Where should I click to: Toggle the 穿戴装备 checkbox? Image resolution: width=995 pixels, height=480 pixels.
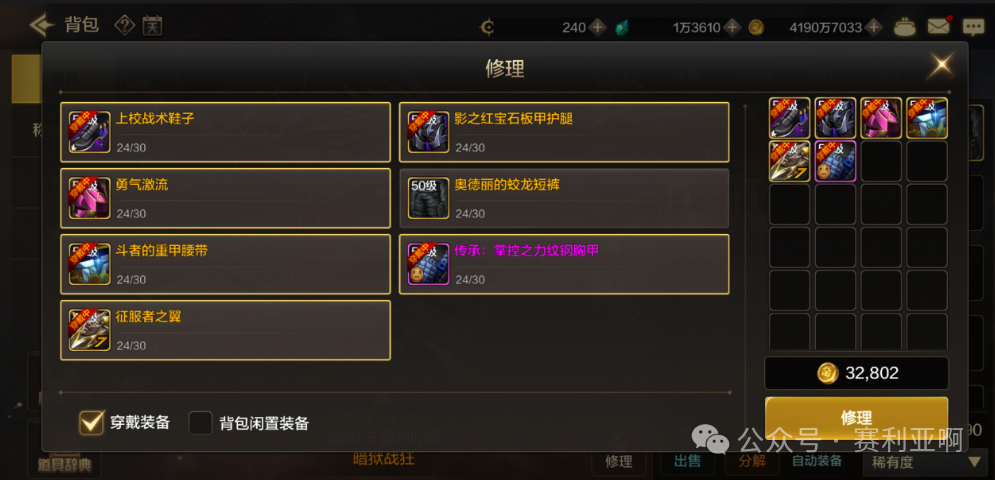92,423
